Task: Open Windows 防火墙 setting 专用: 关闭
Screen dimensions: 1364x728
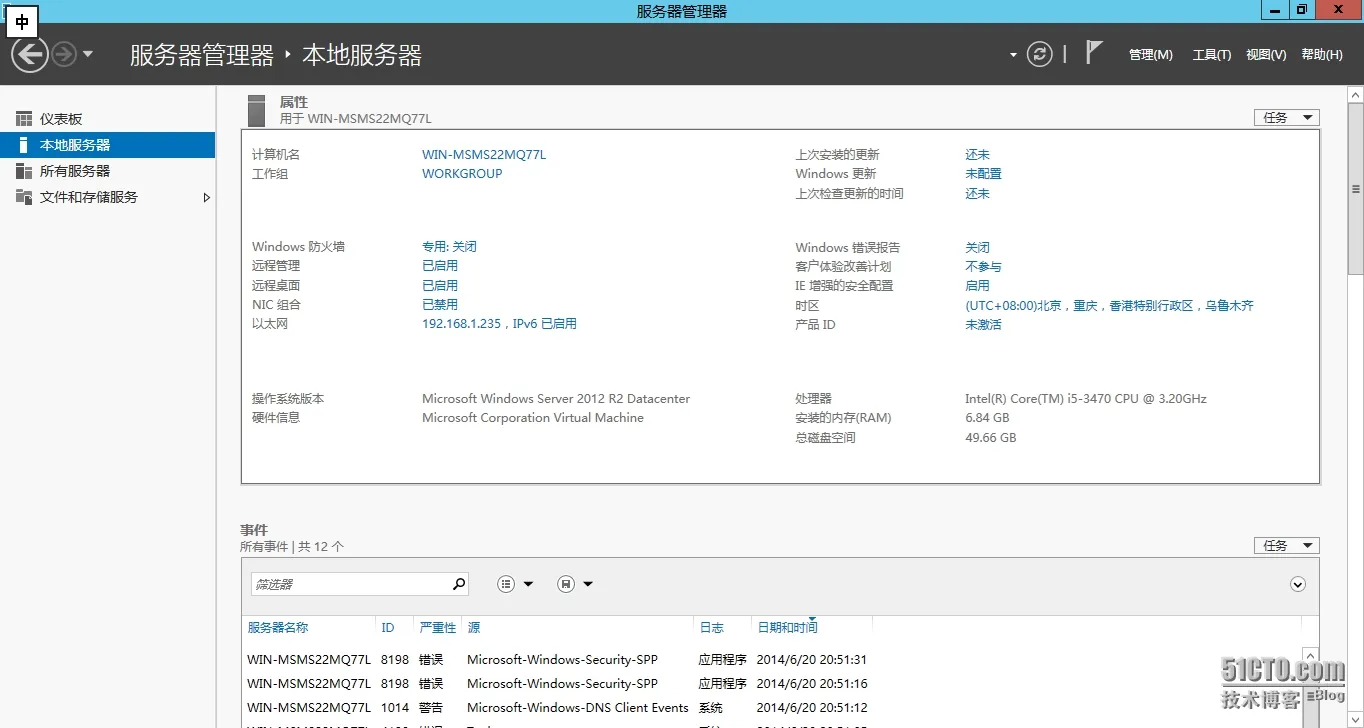Action: [449, 247]
